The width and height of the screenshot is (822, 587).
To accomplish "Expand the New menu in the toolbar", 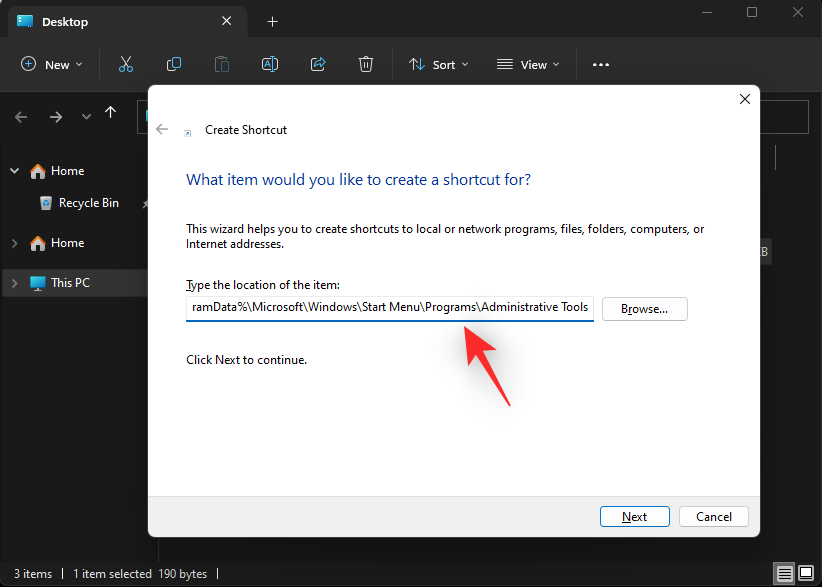I will click(x=51, y=64).
